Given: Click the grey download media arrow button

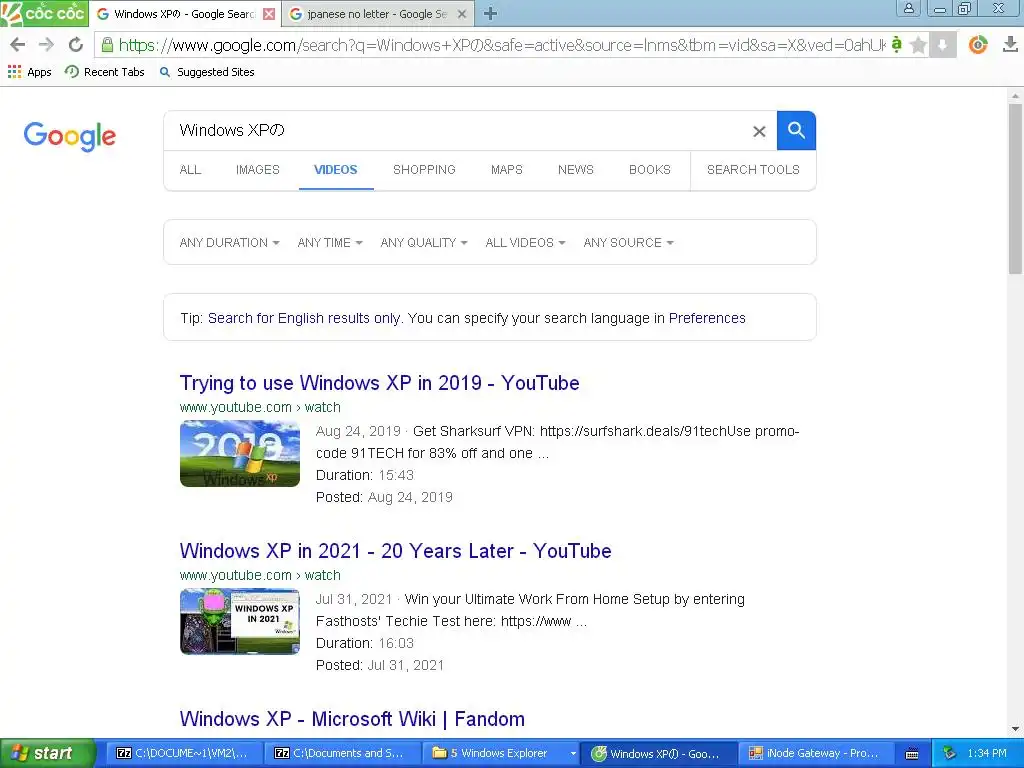Looking at the screenshot, I should pyautogui.click(x=942, y=44).
